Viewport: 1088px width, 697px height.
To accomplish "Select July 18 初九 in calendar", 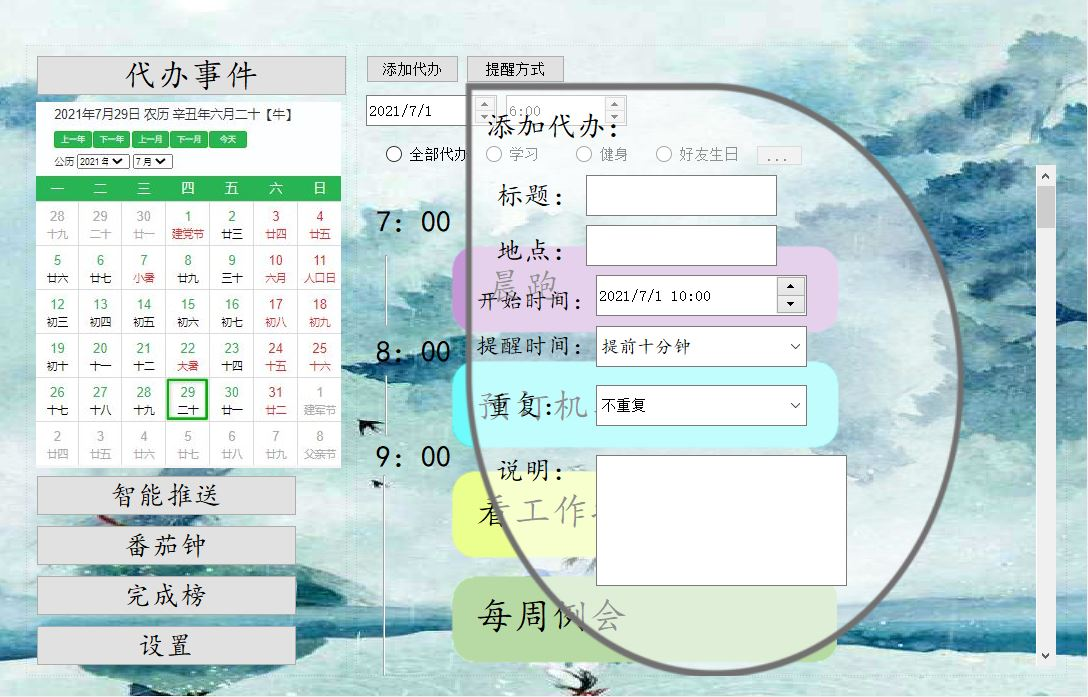I will pyautogui.click(x=319, y=312).
